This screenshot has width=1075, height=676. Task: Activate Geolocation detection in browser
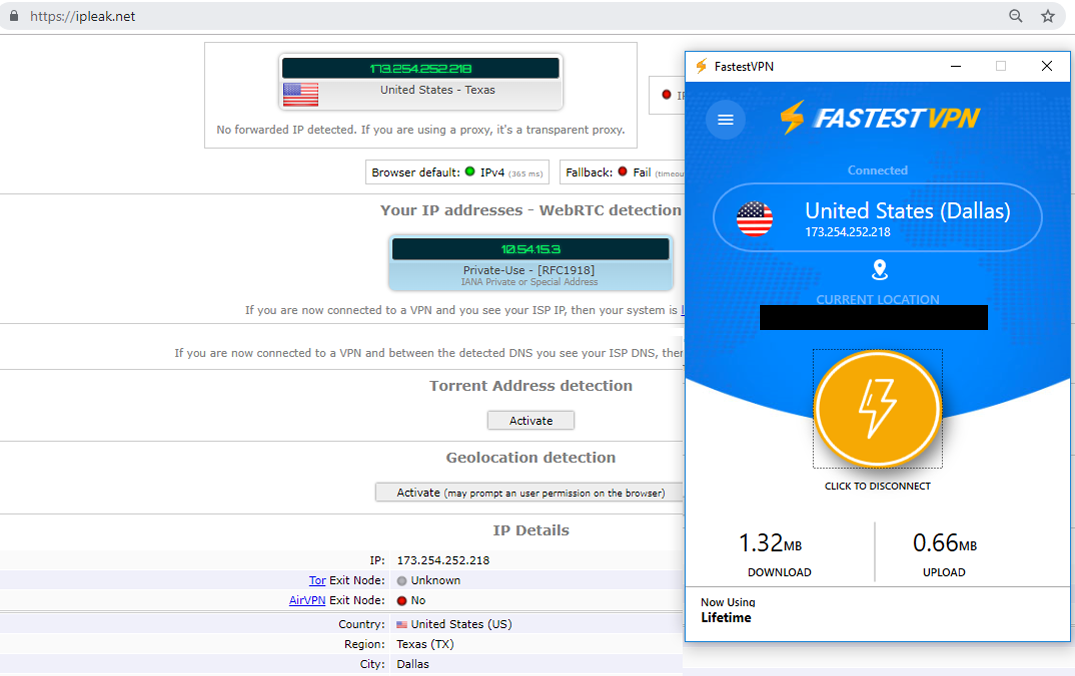(x=529, y=492)
